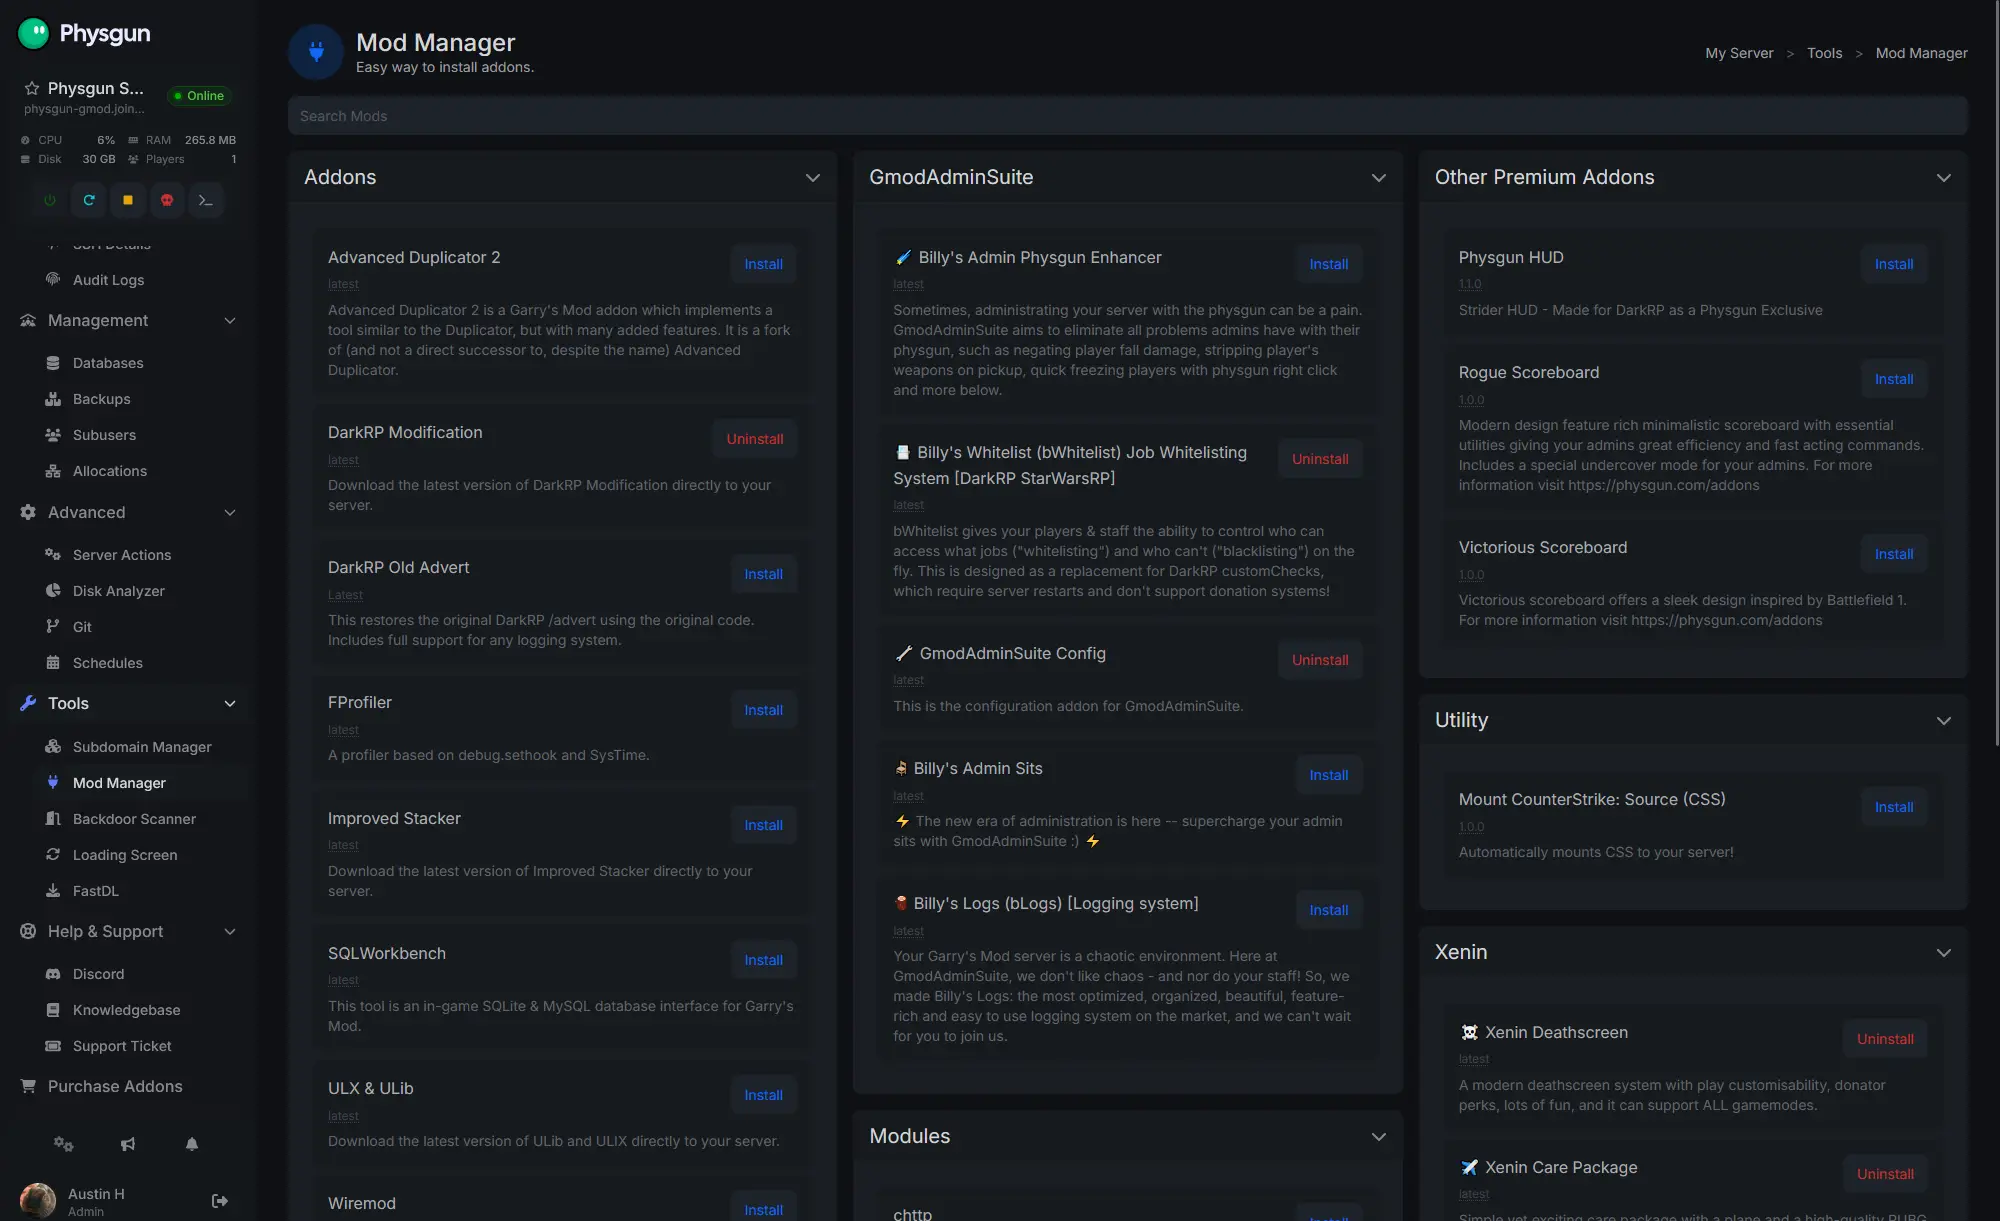
Task: Open the notifications bell icon
Action: tap(192, 1144)
